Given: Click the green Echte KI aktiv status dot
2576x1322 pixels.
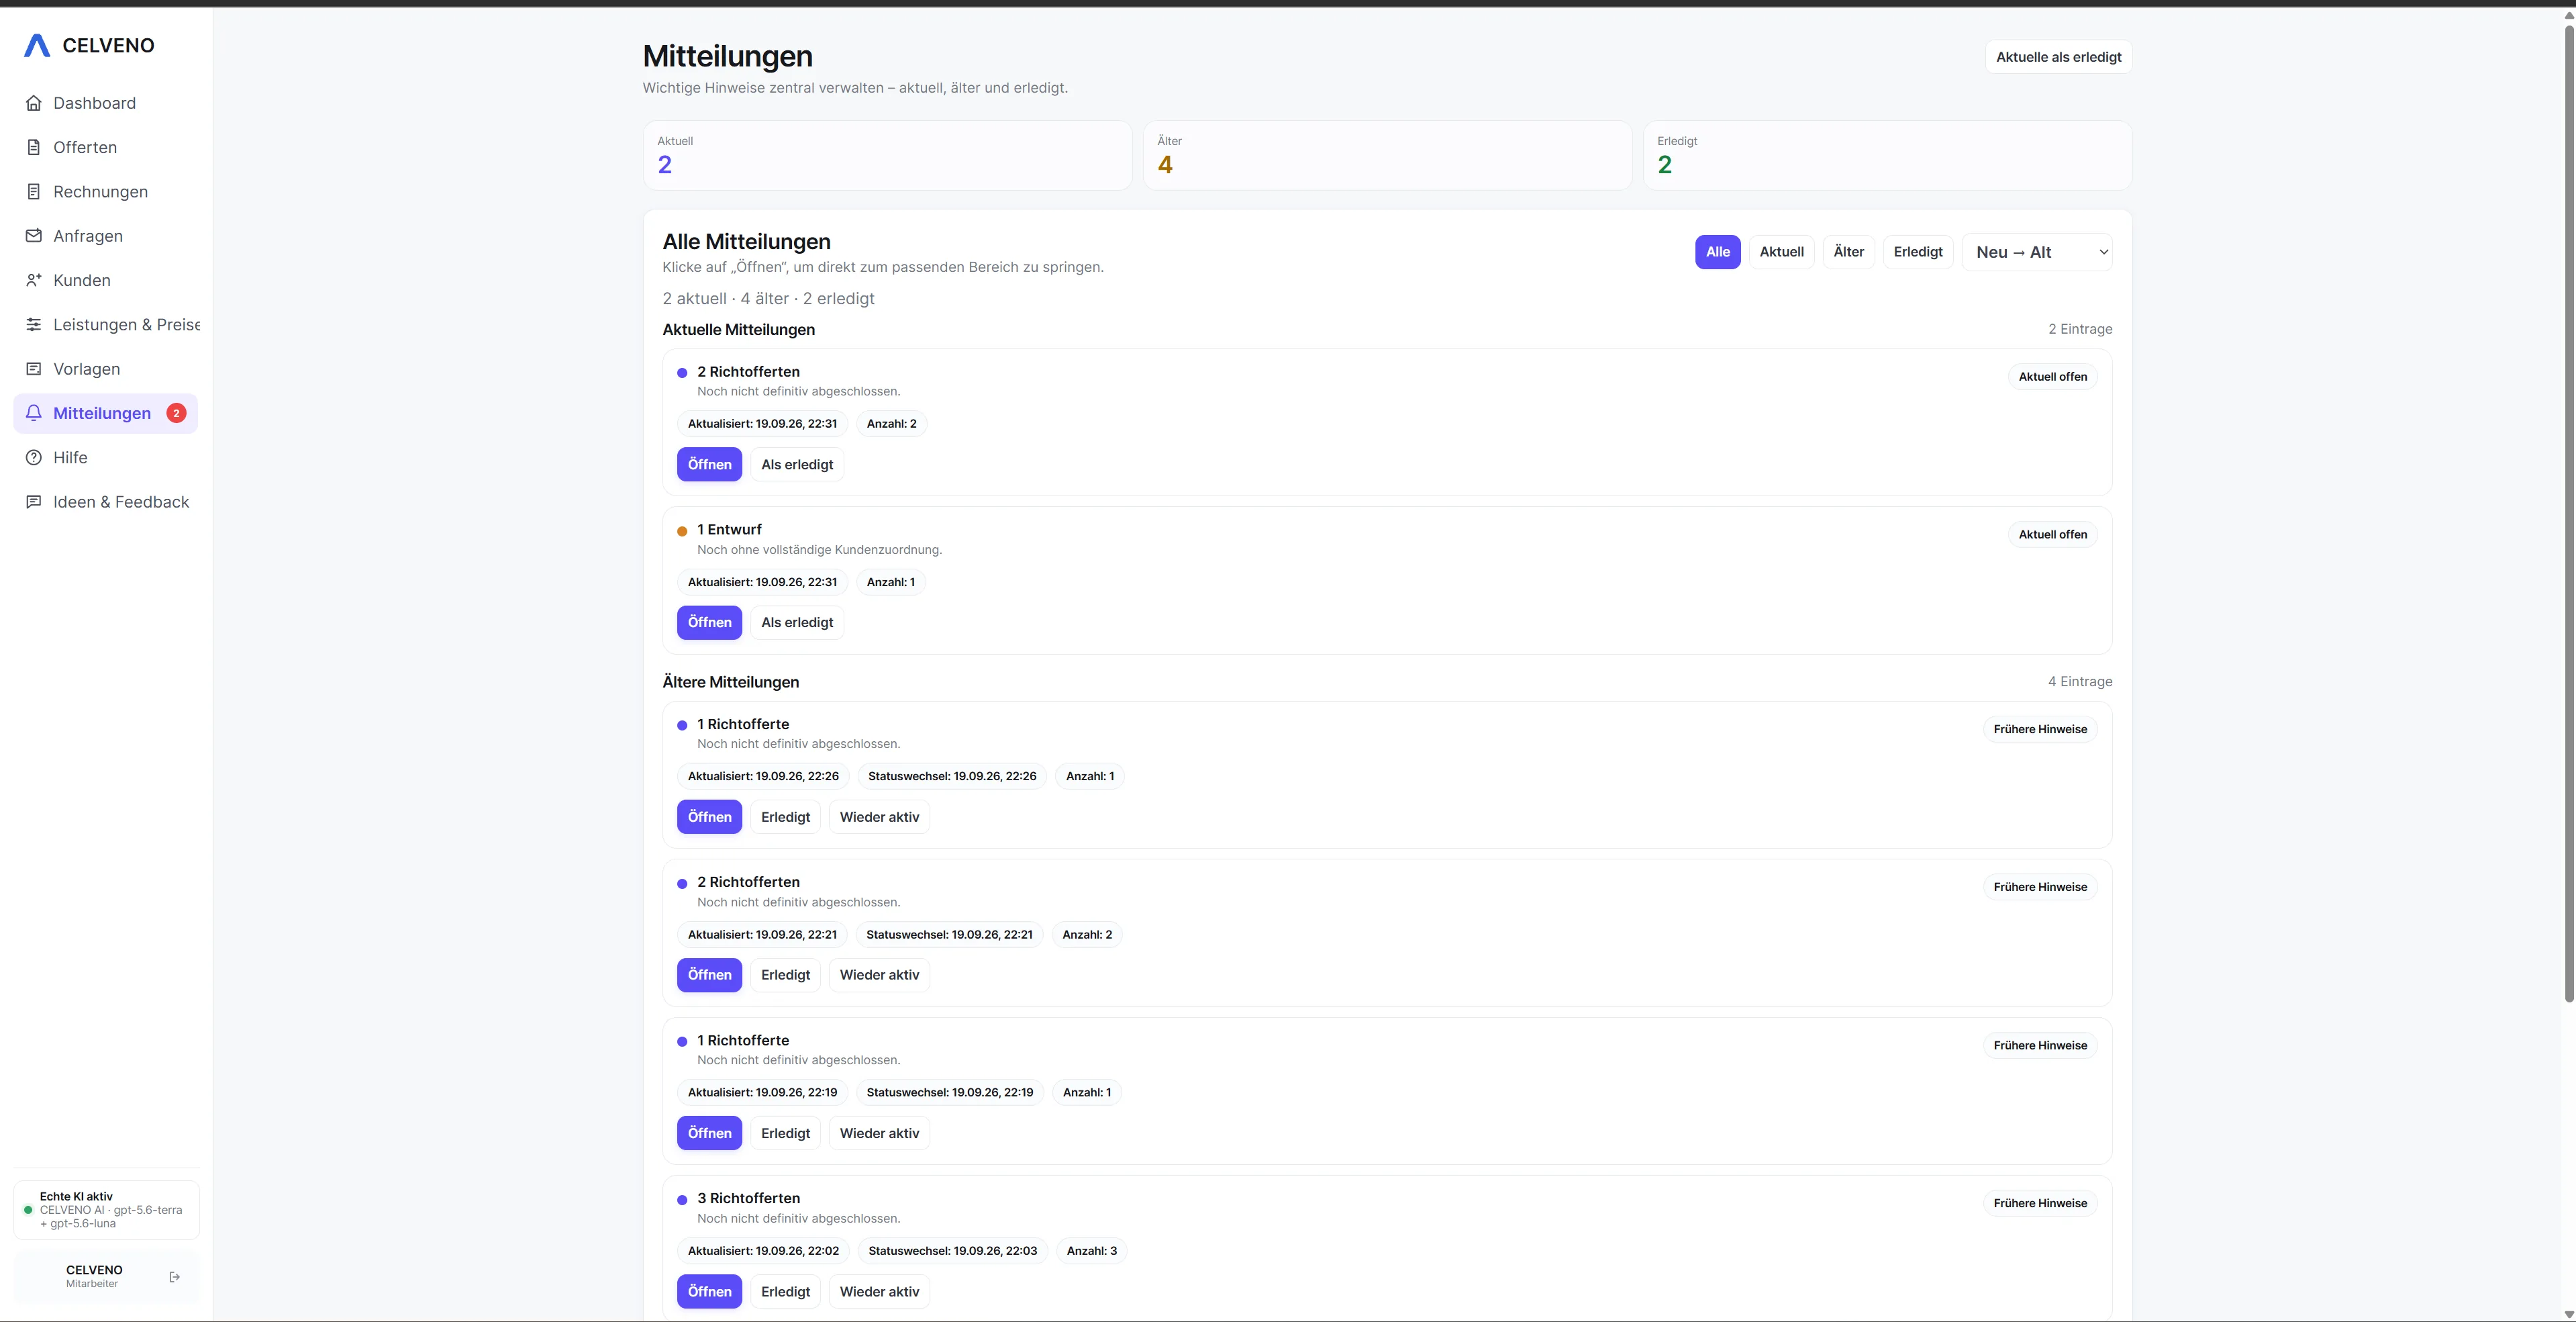Looking at the screenshot, I should (x=28, y=1210).
